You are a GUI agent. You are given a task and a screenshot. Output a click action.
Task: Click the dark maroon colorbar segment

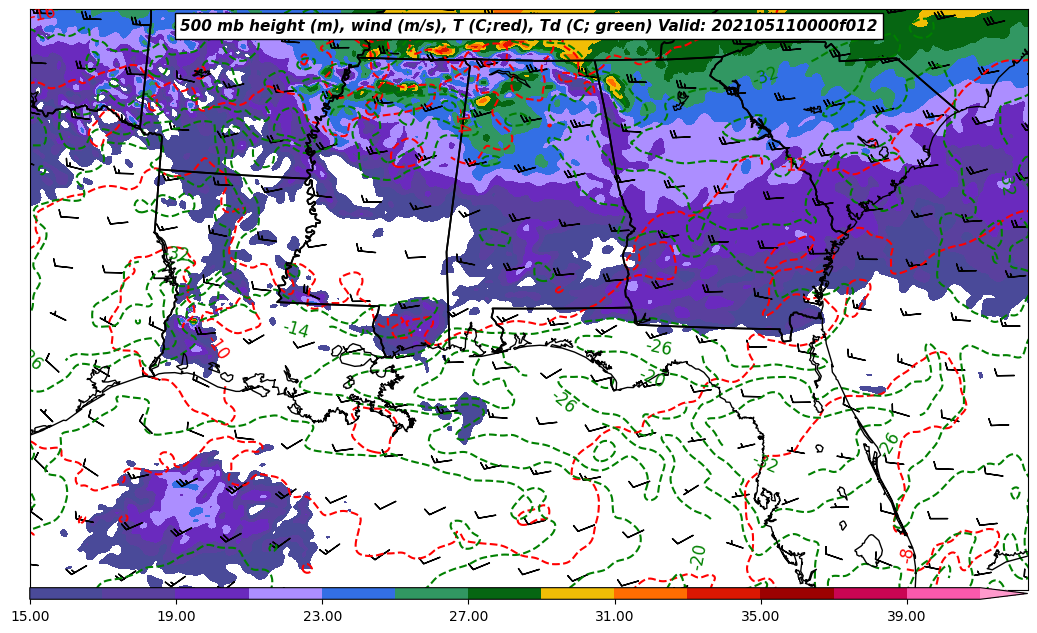[796, 593]
